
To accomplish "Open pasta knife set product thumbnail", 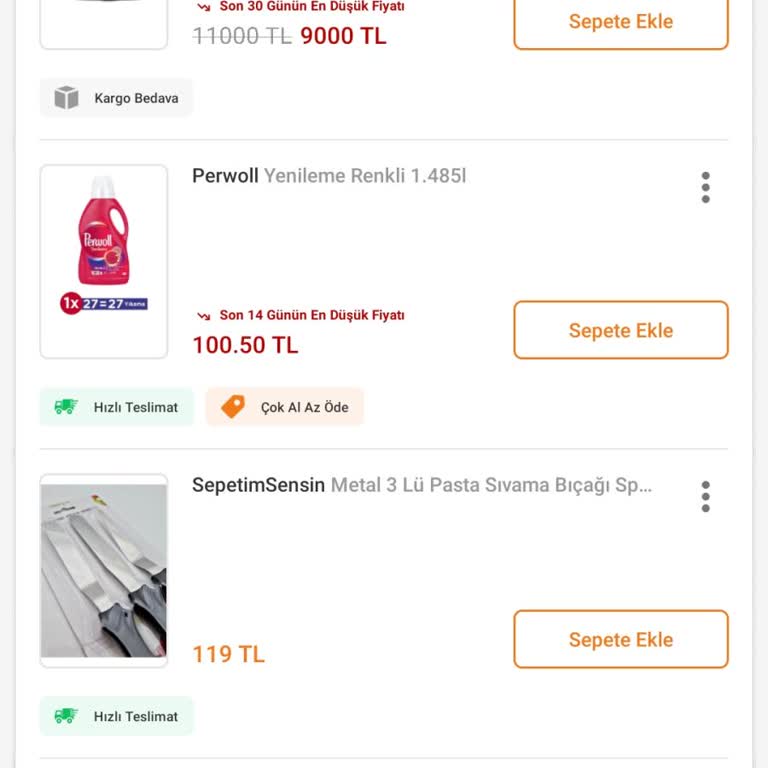I will [104, 570].
